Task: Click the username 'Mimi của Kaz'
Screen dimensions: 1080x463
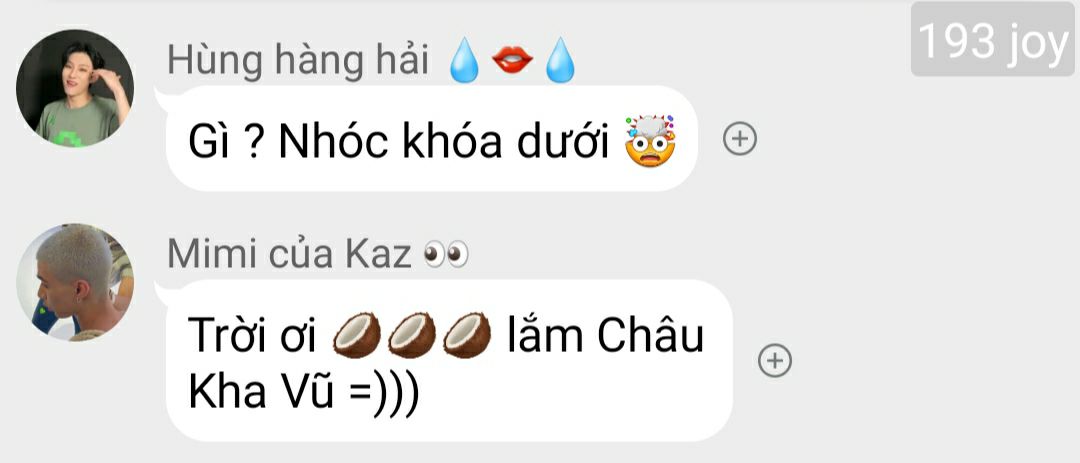Action: click(x=289, y=255)
